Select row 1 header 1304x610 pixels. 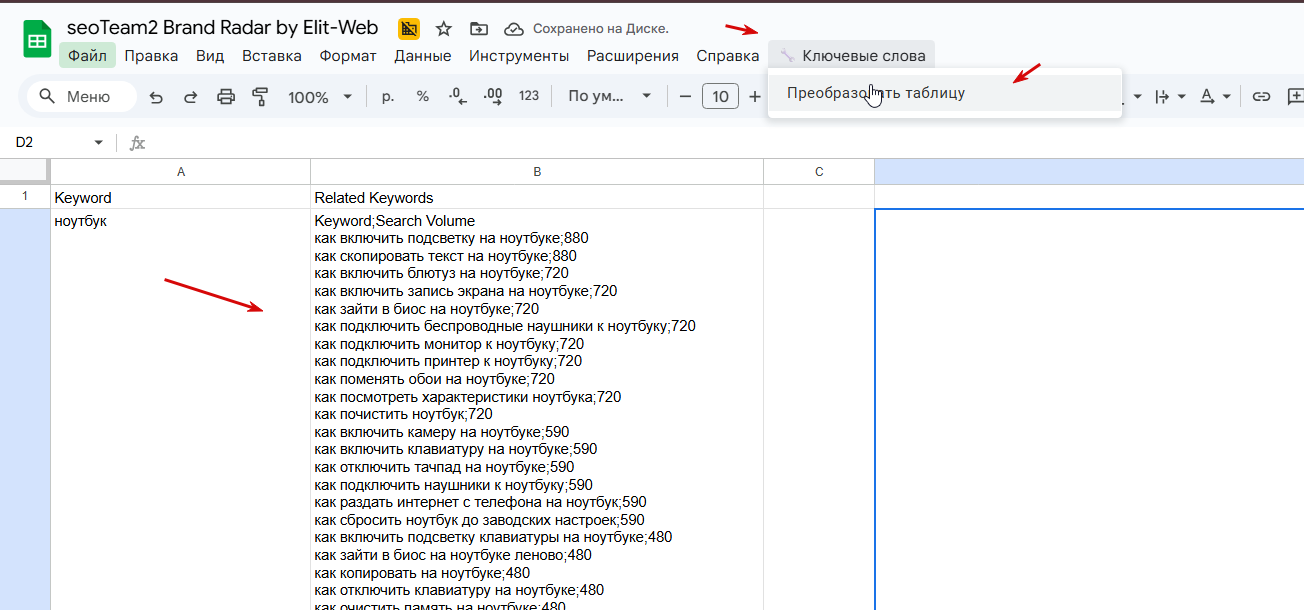[25, 197]
